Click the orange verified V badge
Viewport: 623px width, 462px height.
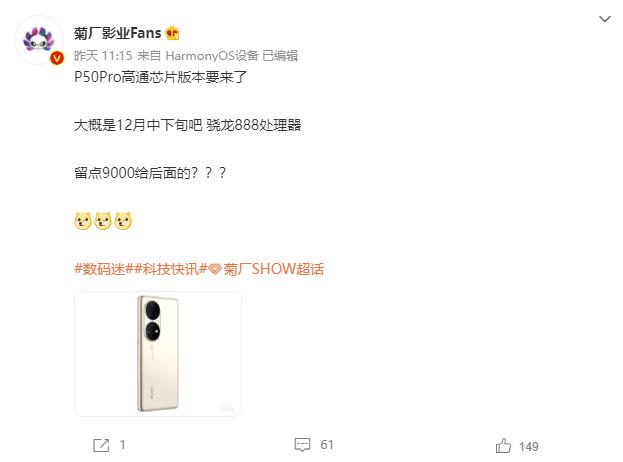point(57,58)
